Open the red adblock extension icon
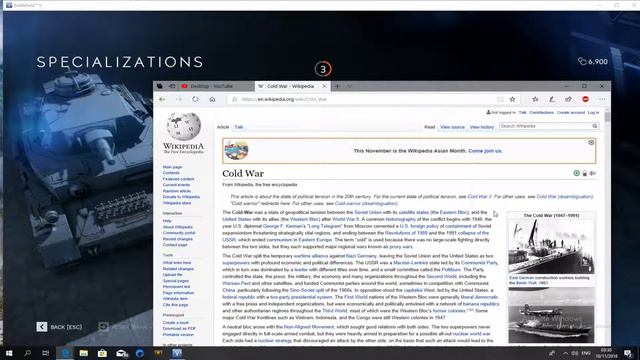The image size is (640, 360). pos(585,99)
